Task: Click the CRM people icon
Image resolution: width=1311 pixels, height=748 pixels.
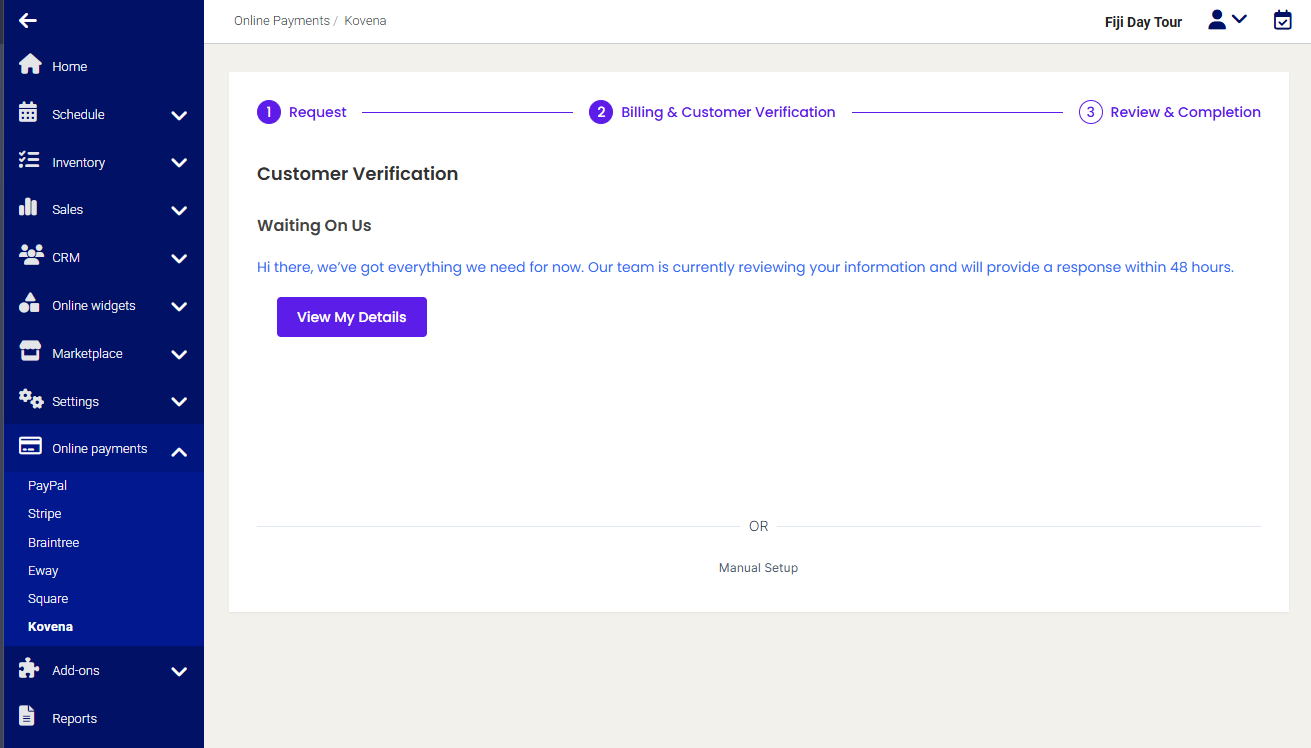Action: (31, 254)
